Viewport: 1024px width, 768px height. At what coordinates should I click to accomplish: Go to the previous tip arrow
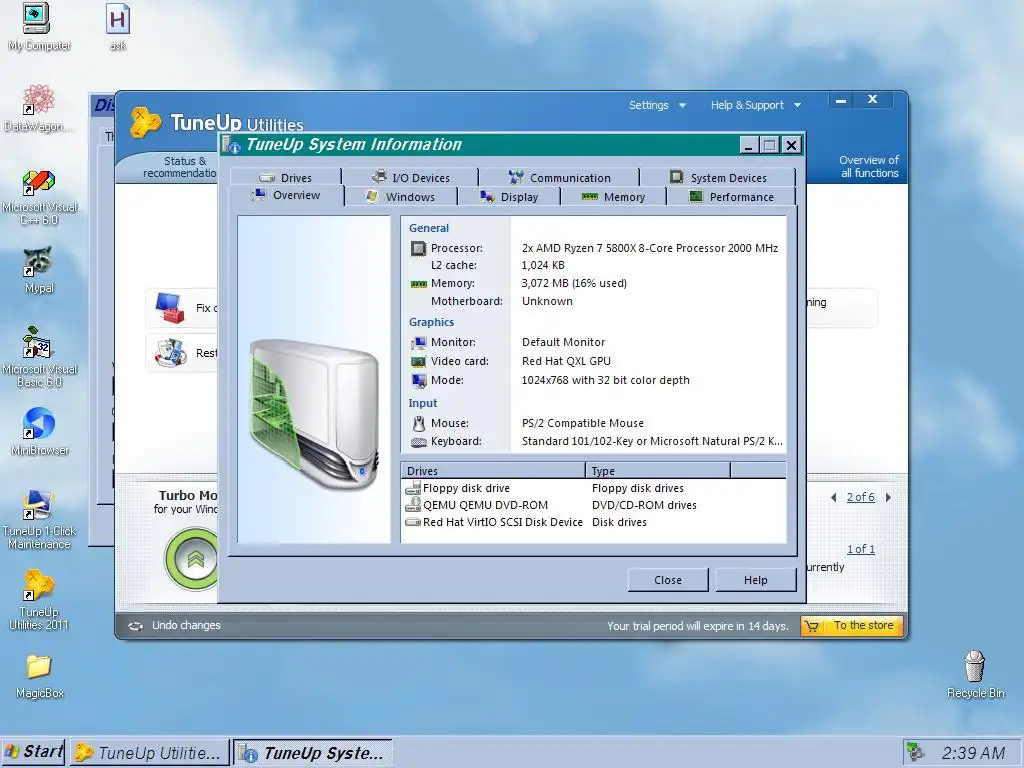(833, 498)
